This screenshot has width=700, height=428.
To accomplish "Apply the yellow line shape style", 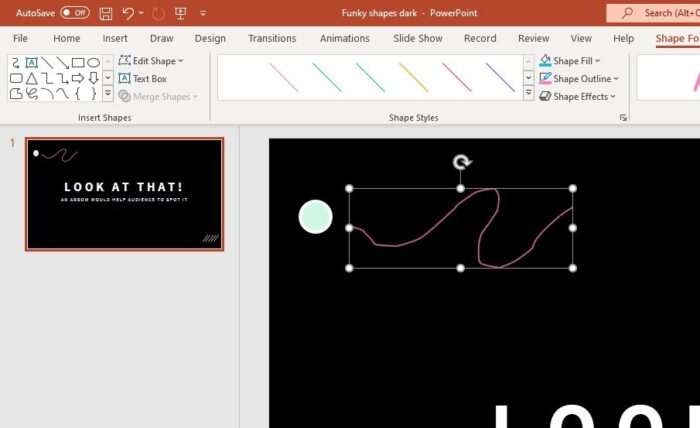I will [x=413, y=77].
